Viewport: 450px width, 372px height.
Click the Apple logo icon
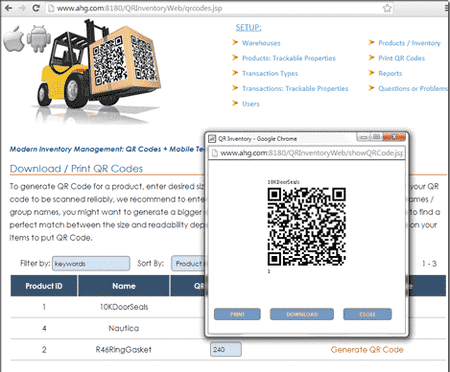14,38
